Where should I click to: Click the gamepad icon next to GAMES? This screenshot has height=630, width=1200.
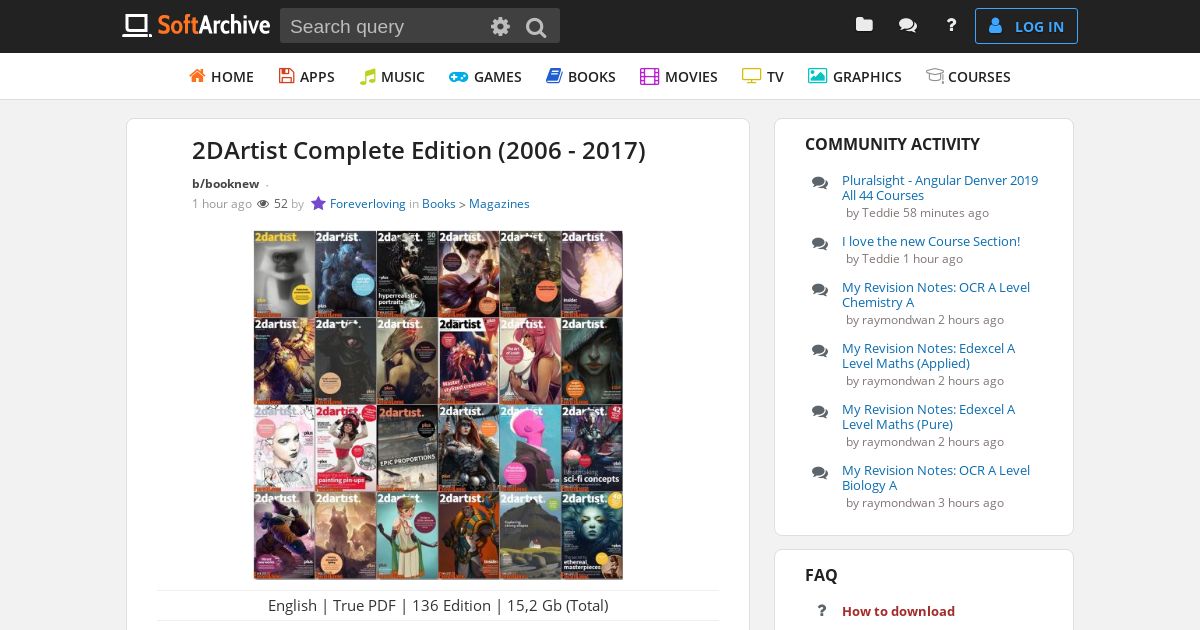click(458, 76)
